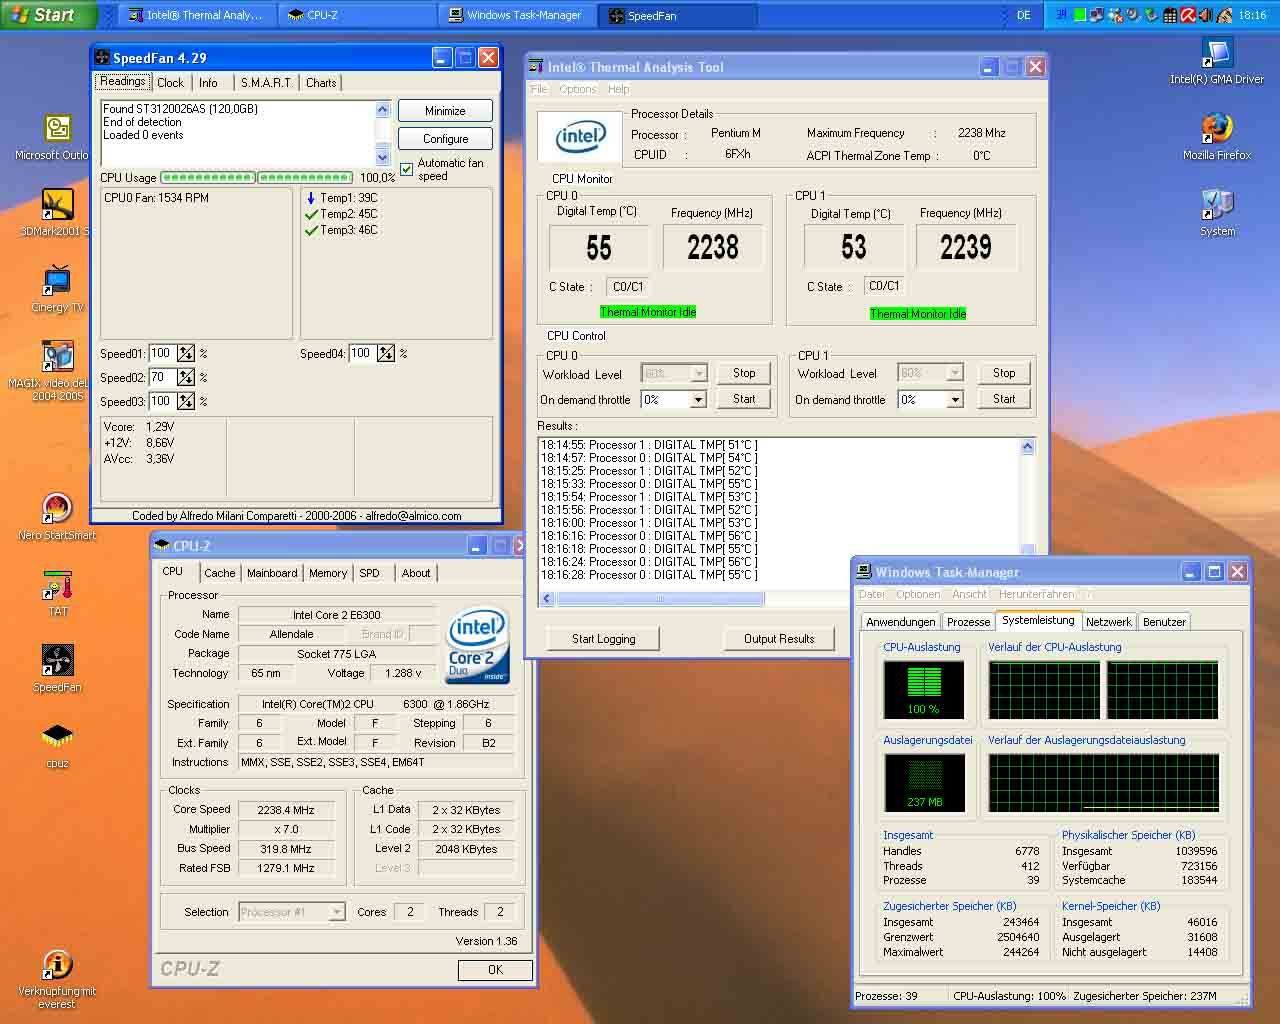This screenshot has height=1024, width=1280.
Task: Open 3DMark2001 desktop shortcut
Action: 57,205
